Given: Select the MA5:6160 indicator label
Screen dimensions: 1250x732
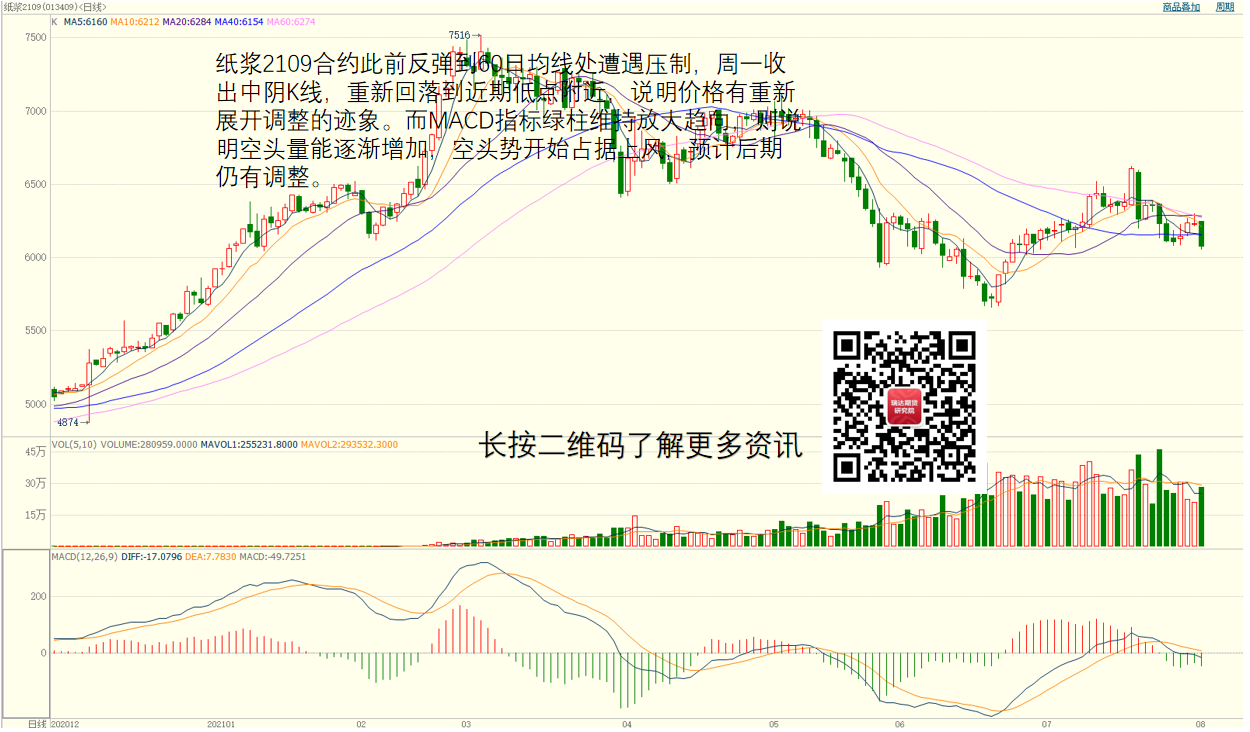Looking at the screenshot, I should tap(85, 21).
